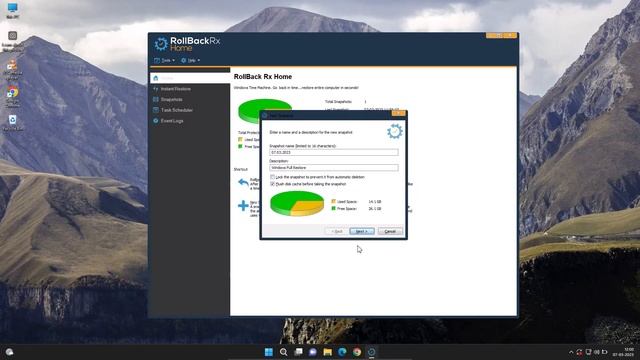640x360 pixels.
Task: Open the weather widget in taskbar
Action: [9, 352]
